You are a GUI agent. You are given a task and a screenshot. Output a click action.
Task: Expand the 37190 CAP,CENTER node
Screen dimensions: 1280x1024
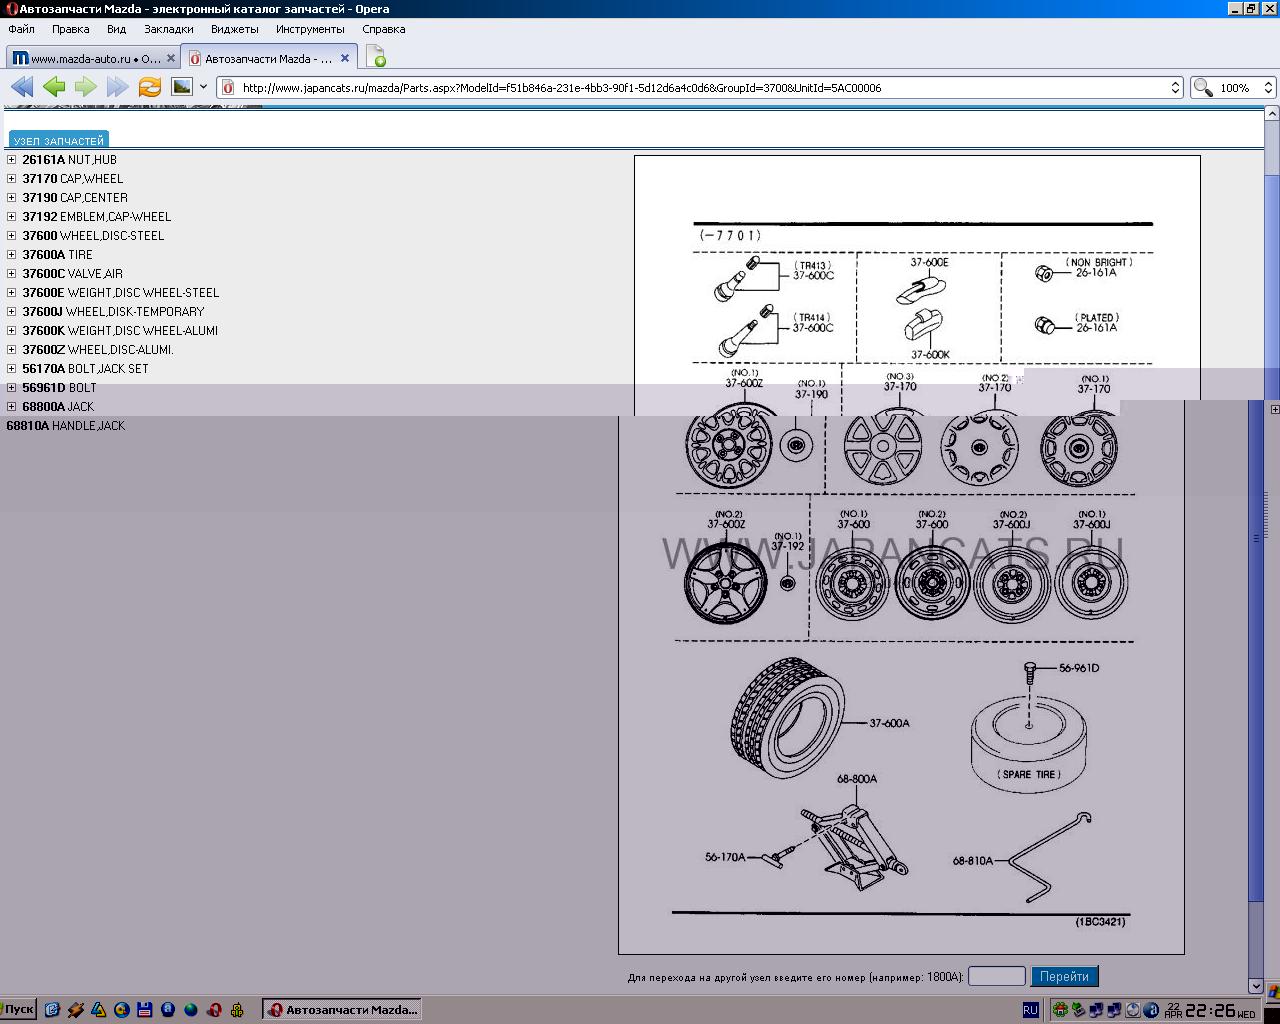11,198
